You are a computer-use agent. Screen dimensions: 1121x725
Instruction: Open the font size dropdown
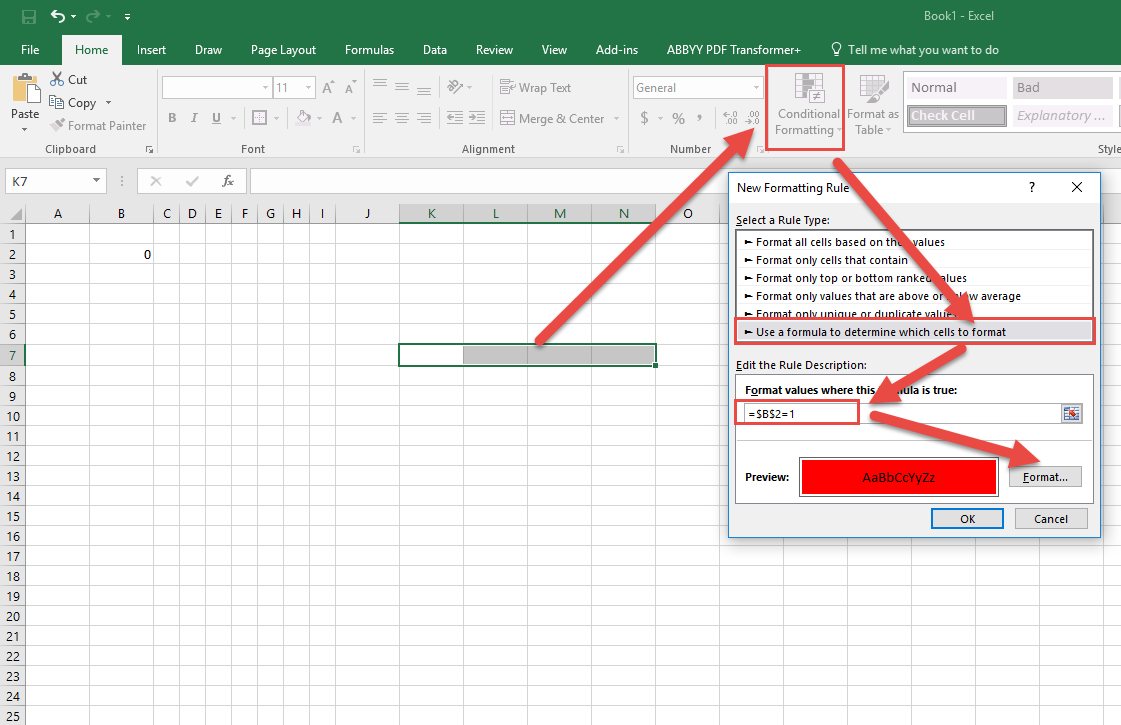point(309,88)
